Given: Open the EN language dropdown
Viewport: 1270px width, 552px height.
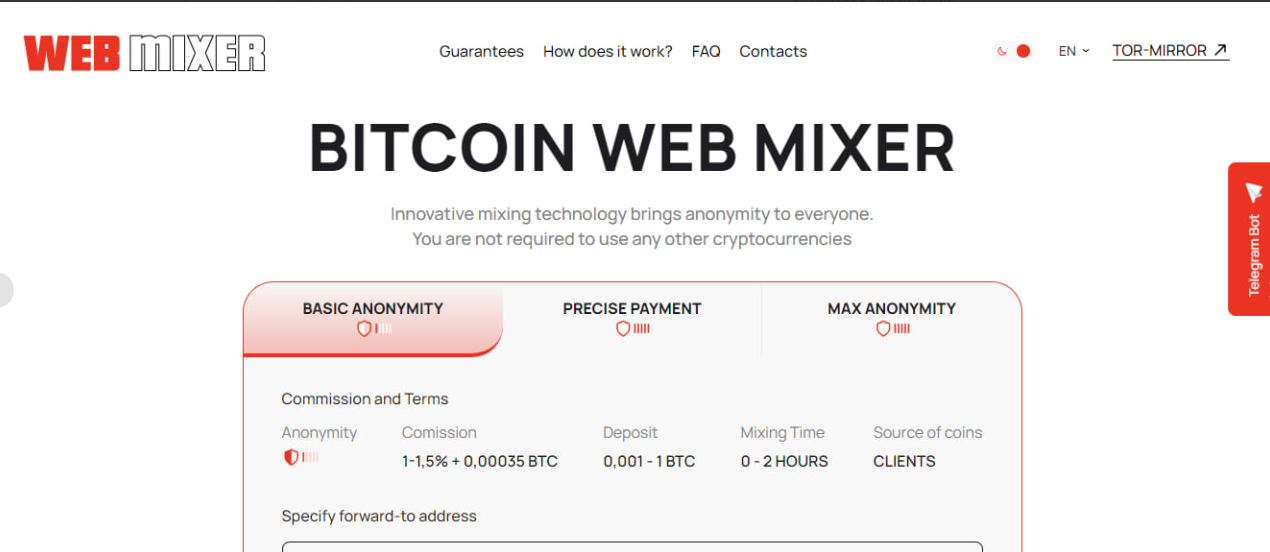Looking at the screenshot, I should pyautogui.click(x=1074, y=51).
